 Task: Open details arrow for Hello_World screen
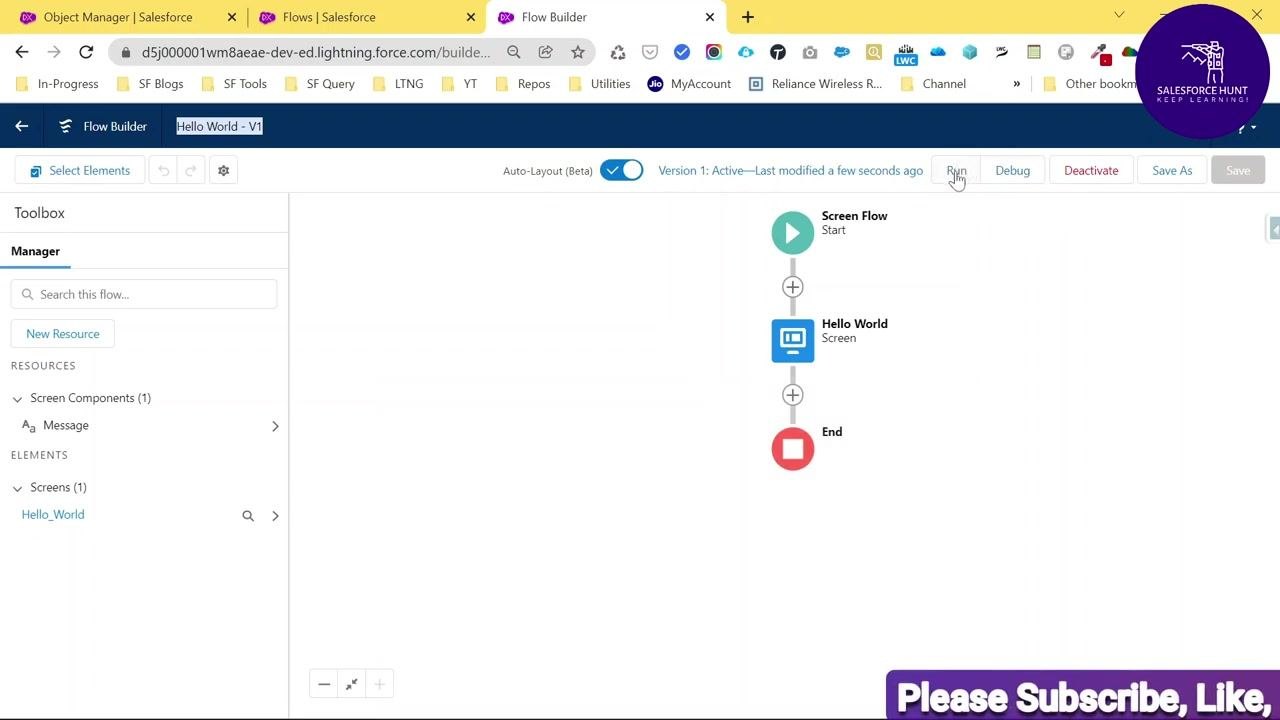pos(275,516)
